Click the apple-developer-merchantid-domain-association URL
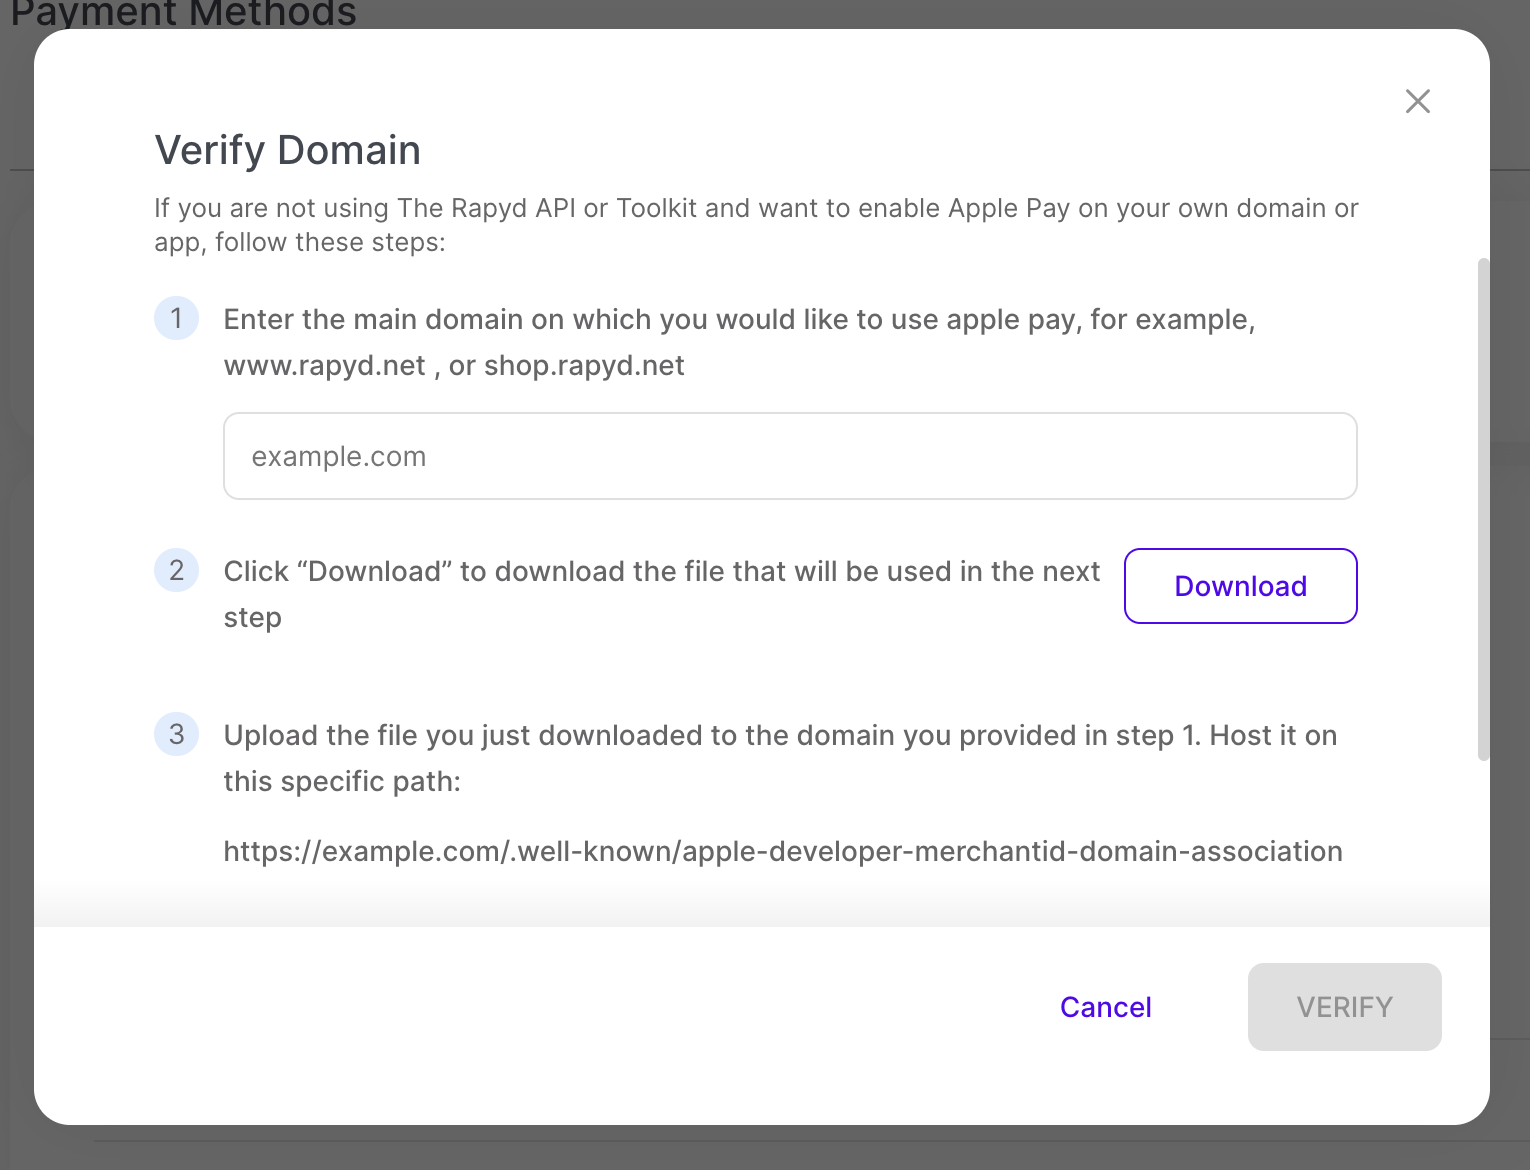 click(783, 851)
